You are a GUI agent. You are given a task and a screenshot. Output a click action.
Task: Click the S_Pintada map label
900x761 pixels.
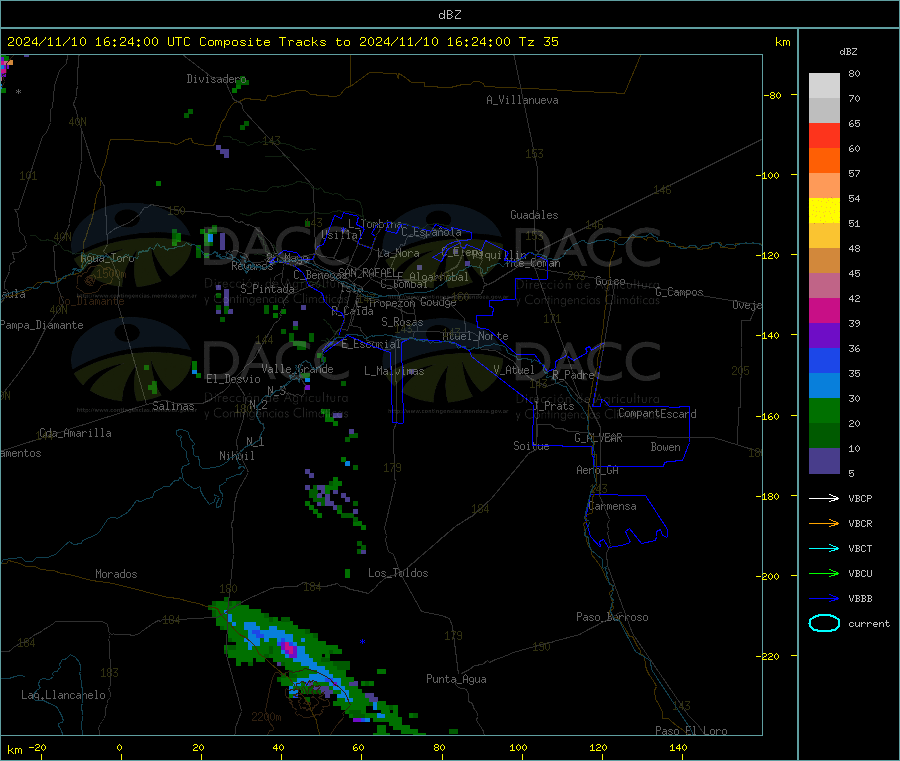click(267, 289)
